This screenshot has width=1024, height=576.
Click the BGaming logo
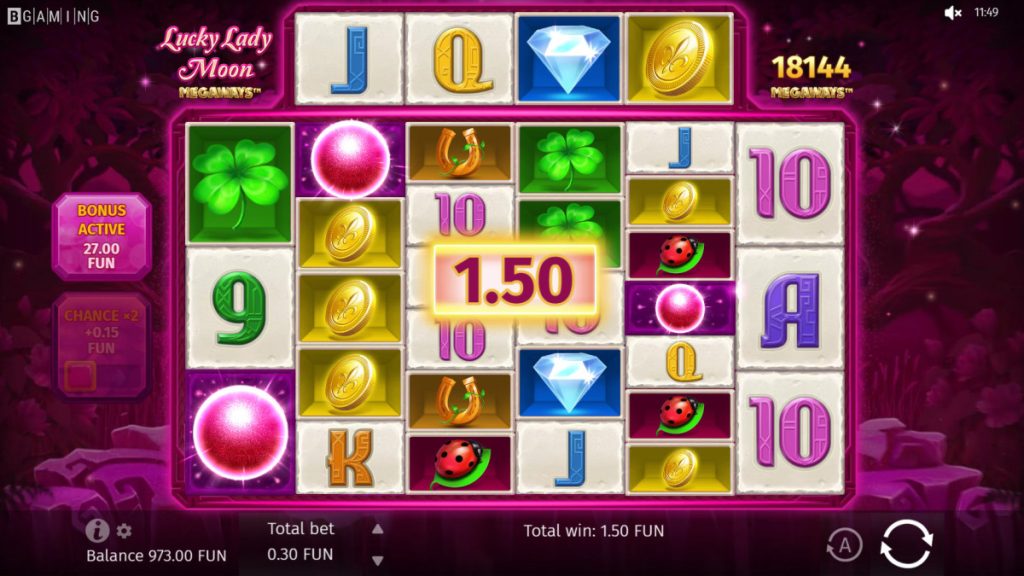tap(54, 16)
